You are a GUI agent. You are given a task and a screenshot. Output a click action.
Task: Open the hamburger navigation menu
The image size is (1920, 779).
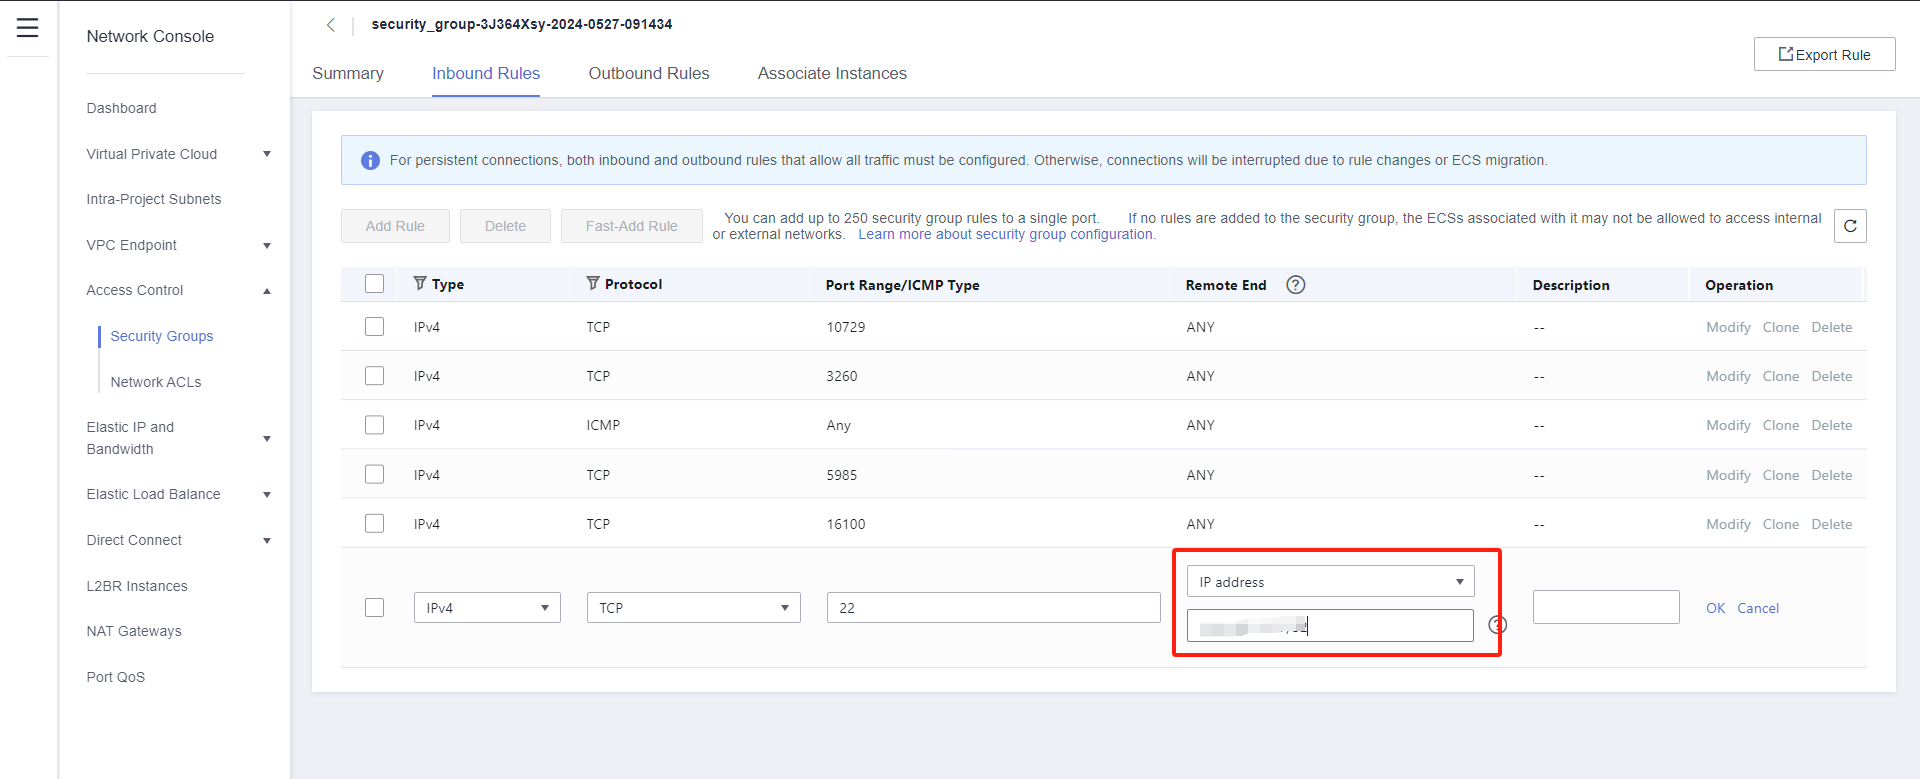point(27,28)
